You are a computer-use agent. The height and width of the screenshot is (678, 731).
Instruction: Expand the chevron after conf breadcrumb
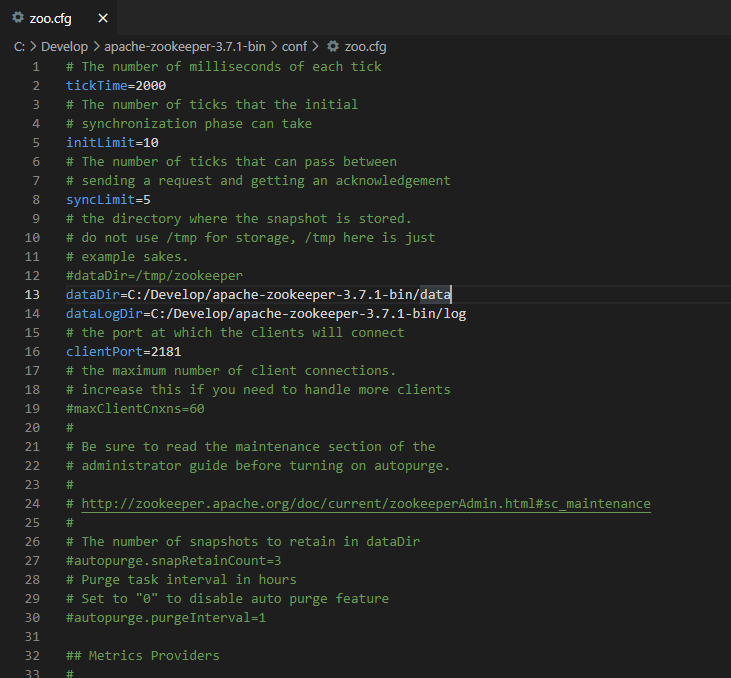pyautogui.click(x=316, y=47)
